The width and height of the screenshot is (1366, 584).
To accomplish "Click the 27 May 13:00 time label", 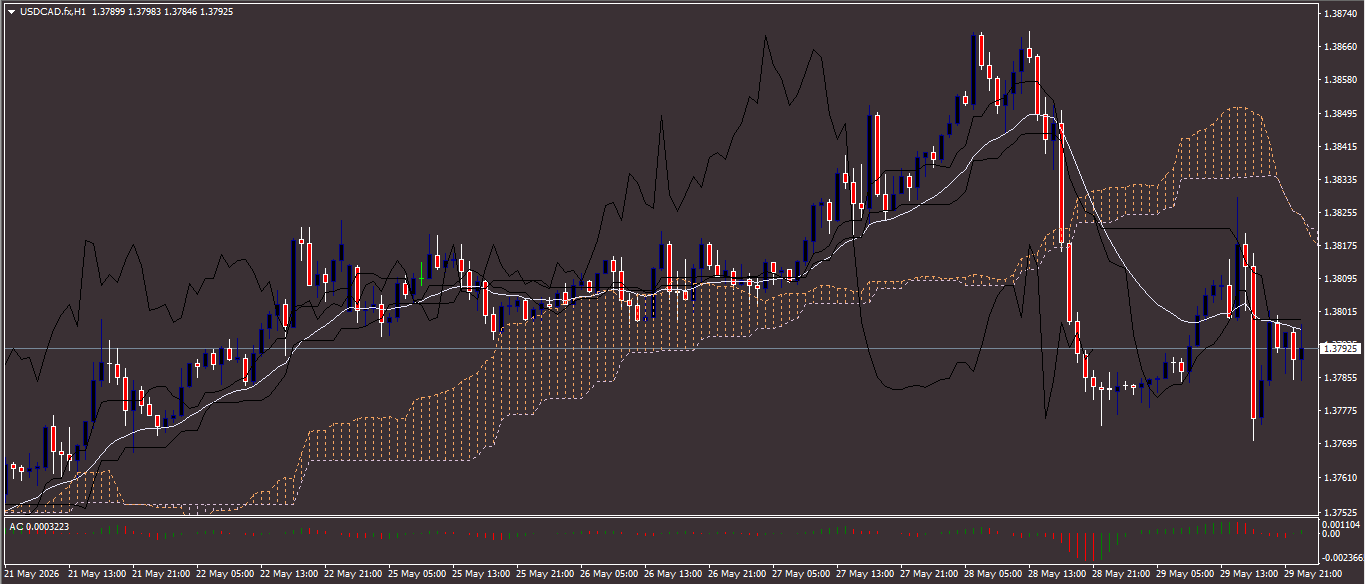I will click(x=865, y=575).
